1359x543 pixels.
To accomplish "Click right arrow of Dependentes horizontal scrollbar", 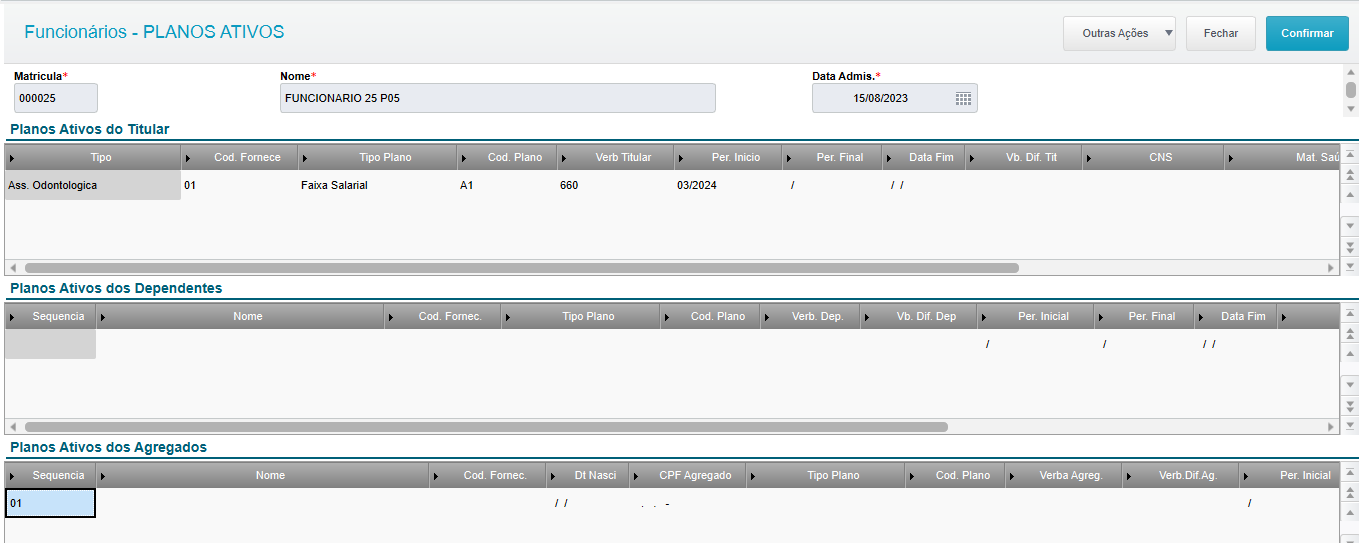I will click(1331, 427).
